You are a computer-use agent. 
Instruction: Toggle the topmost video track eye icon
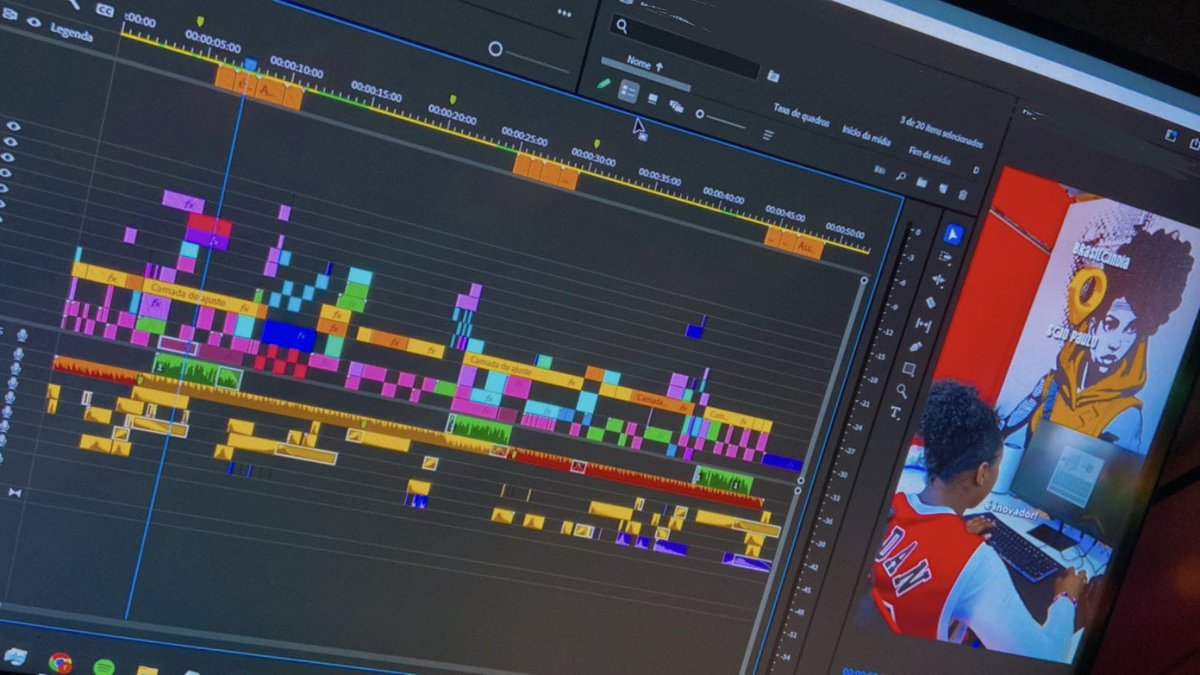tap(13, 126)
